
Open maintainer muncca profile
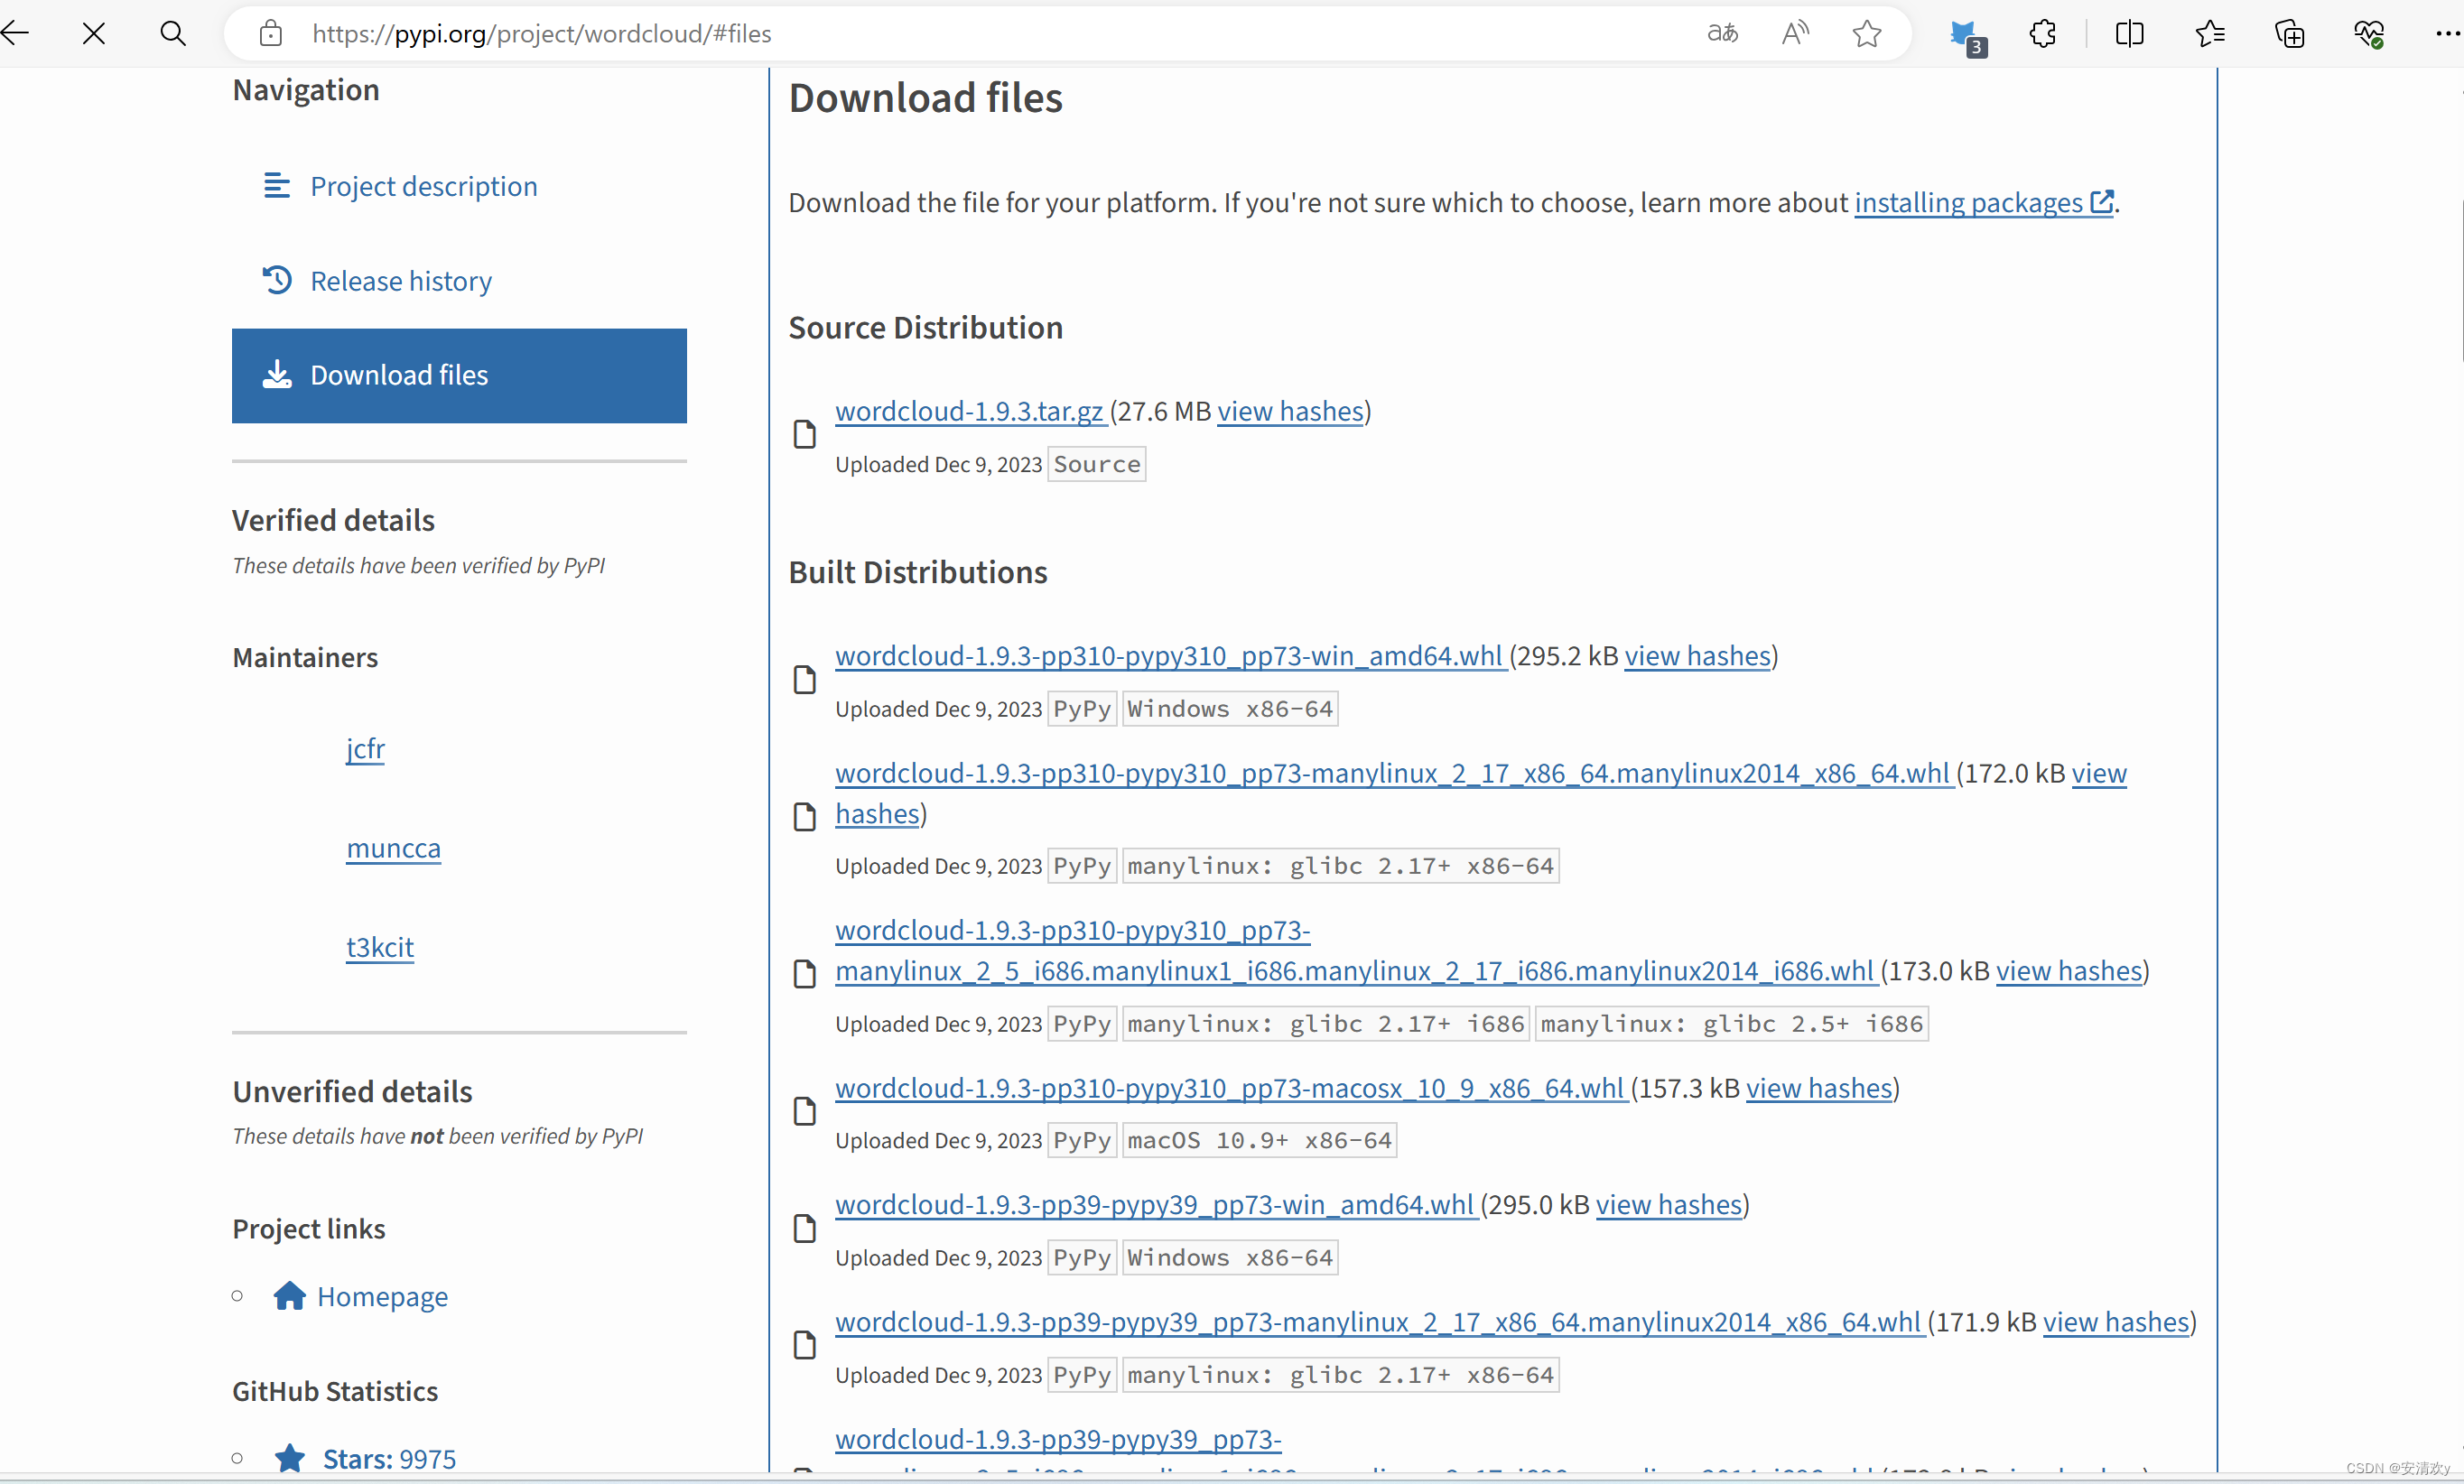tap(393, 848)
